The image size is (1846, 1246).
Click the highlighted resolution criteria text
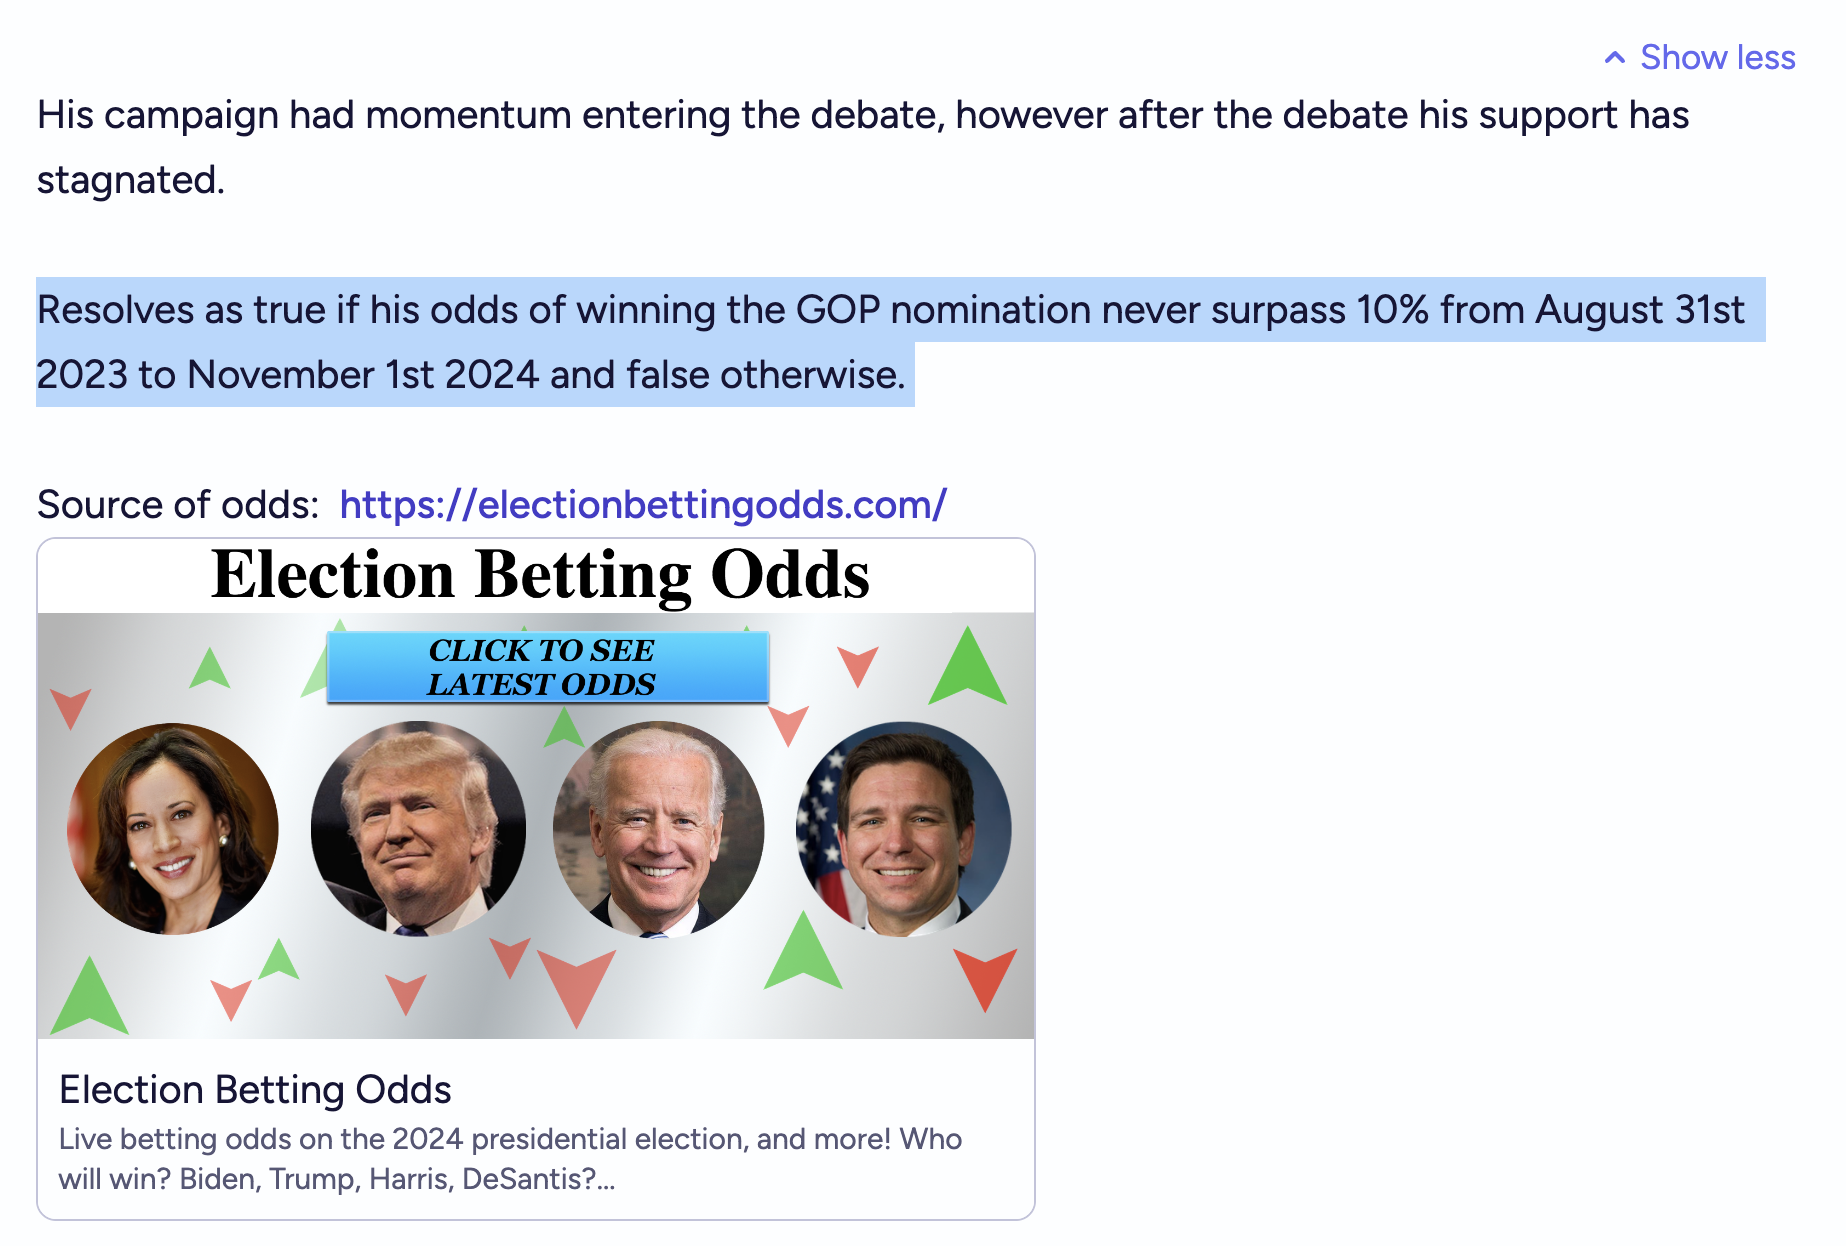[x=890, y=342]
